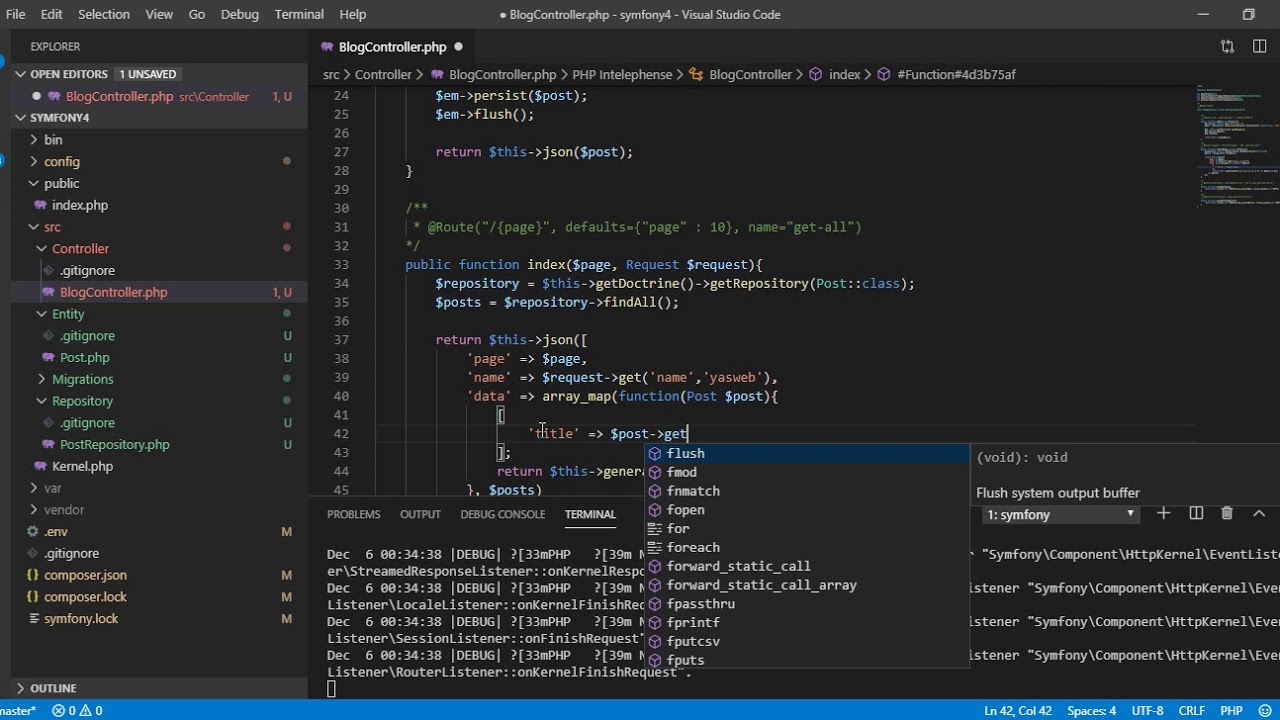Click UTF-8 encoding in status bar

pyautogui.click(x=1147, y=710)
